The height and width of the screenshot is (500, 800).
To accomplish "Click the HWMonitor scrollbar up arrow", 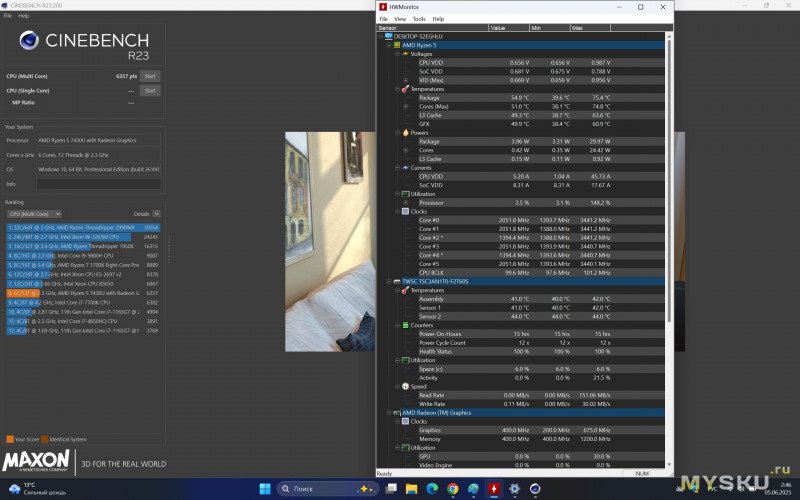I will [x=669, y=36].
